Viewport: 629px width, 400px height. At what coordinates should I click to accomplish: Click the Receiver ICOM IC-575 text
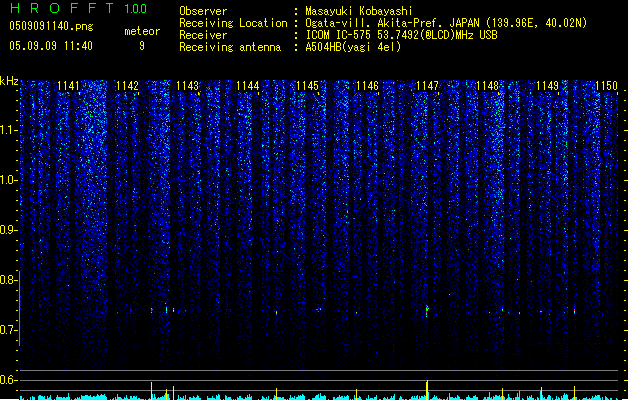point(401,35)
